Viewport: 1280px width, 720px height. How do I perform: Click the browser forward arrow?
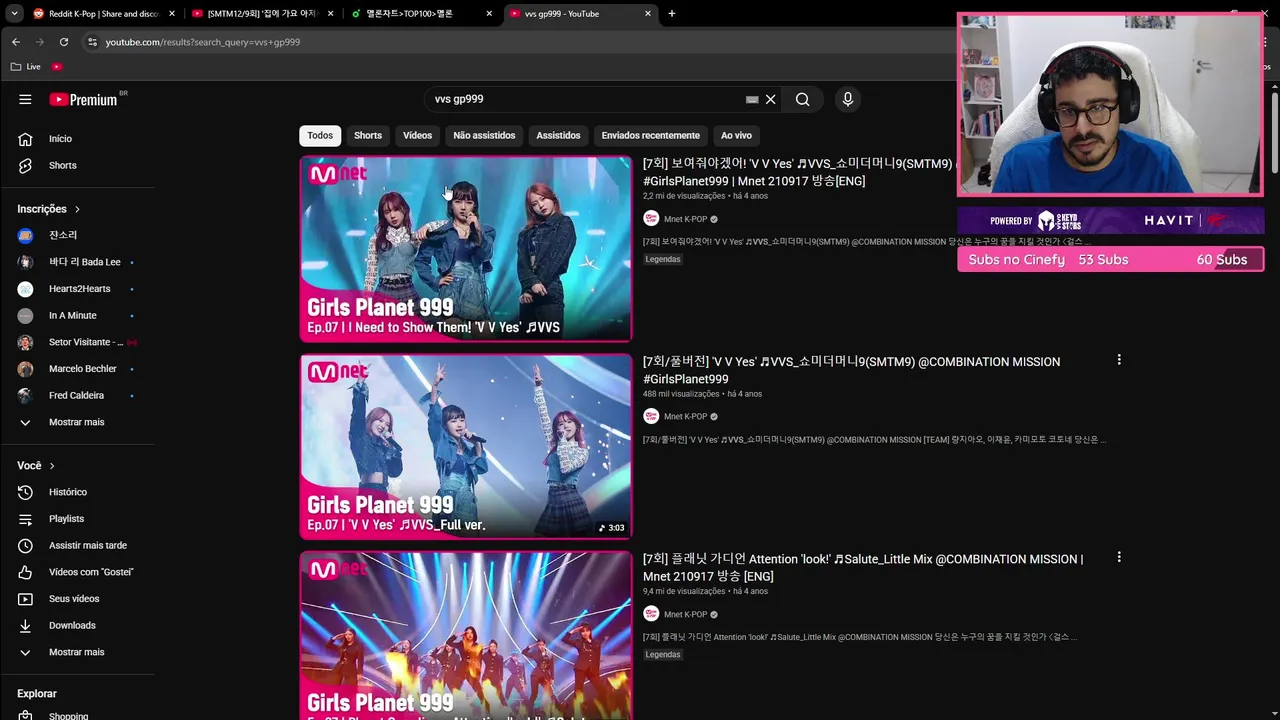(40, 42)
